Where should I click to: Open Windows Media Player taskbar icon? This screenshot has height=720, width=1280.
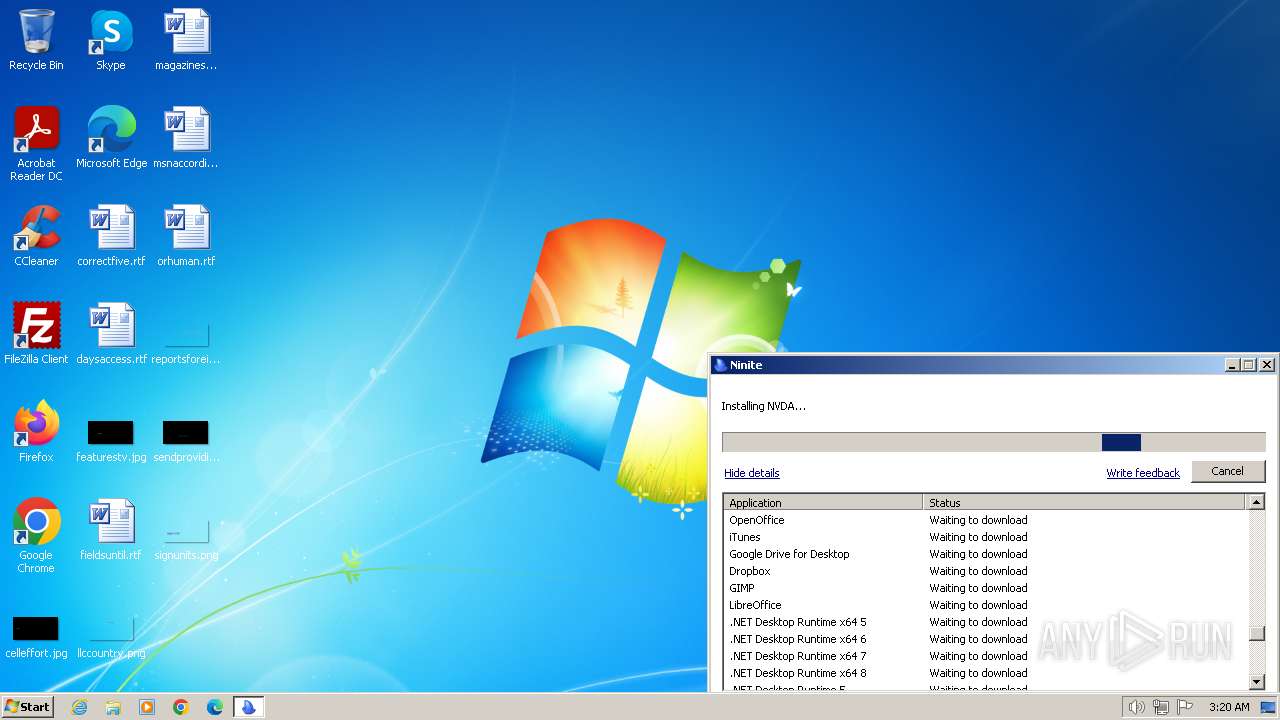point(147,707)
